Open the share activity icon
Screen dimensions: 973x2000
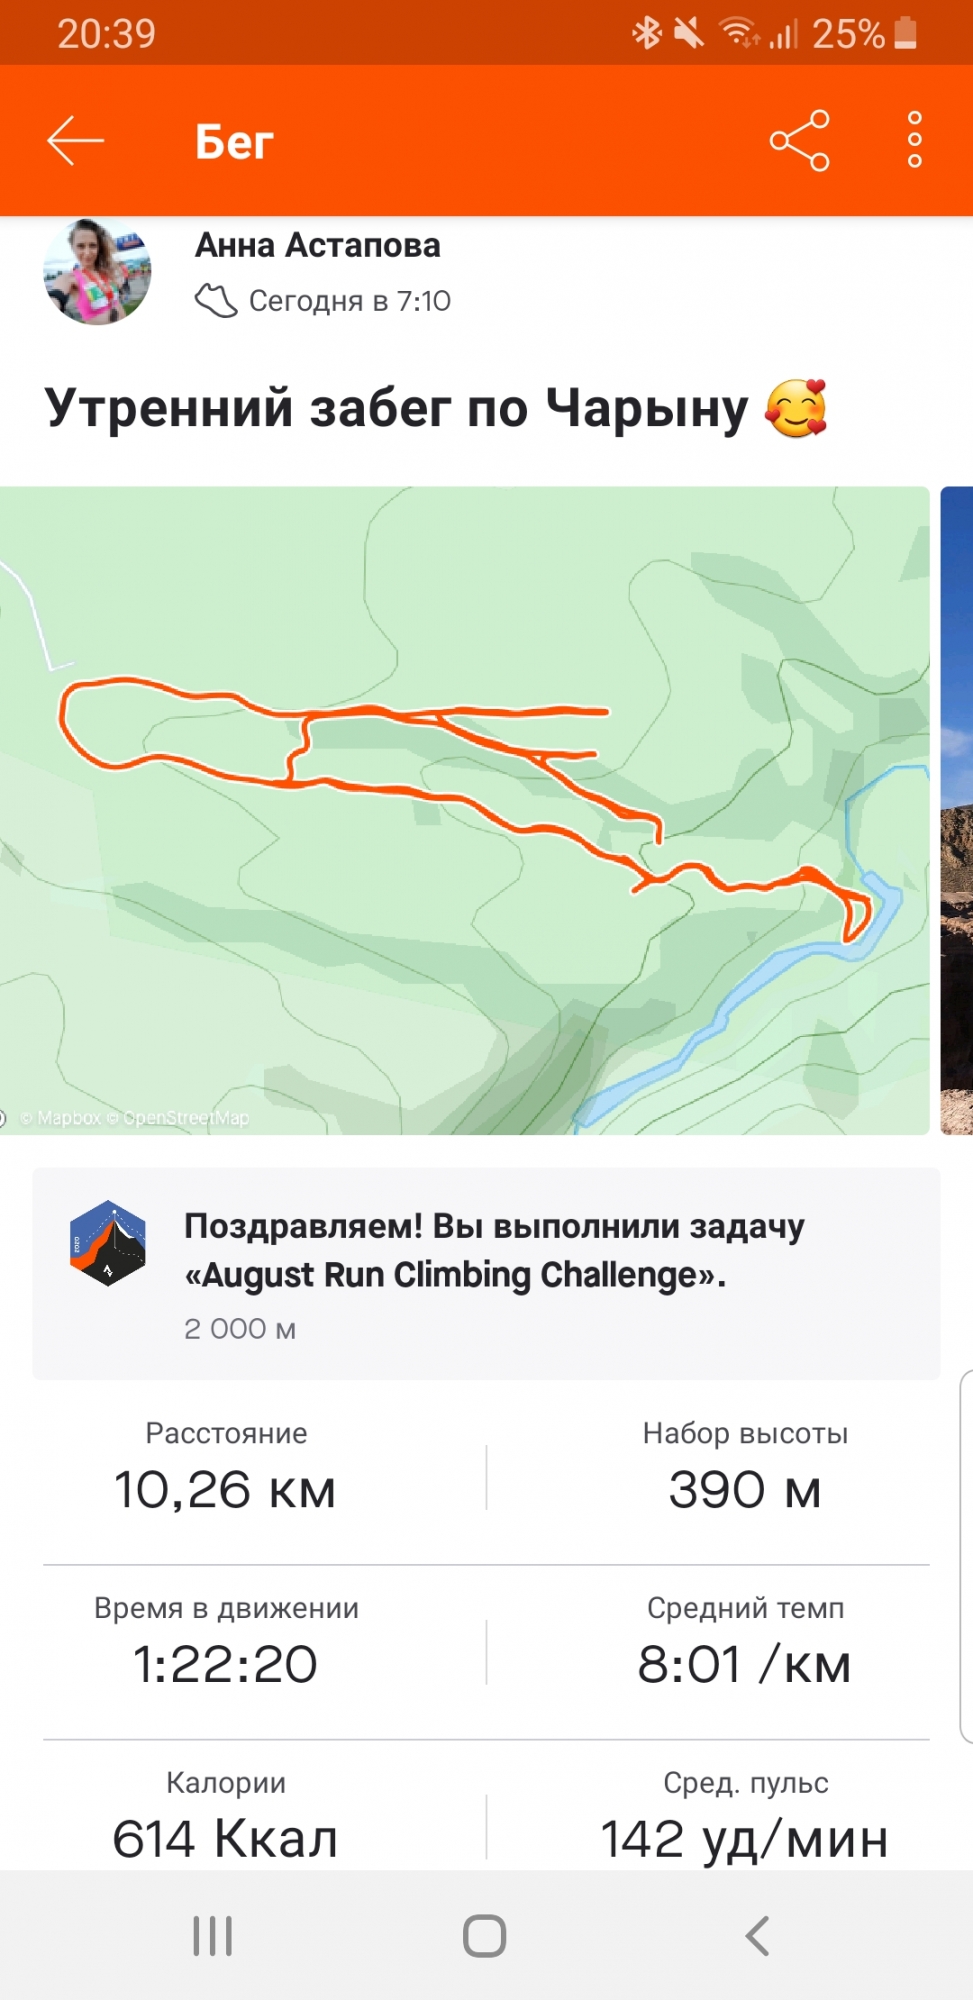799,140
